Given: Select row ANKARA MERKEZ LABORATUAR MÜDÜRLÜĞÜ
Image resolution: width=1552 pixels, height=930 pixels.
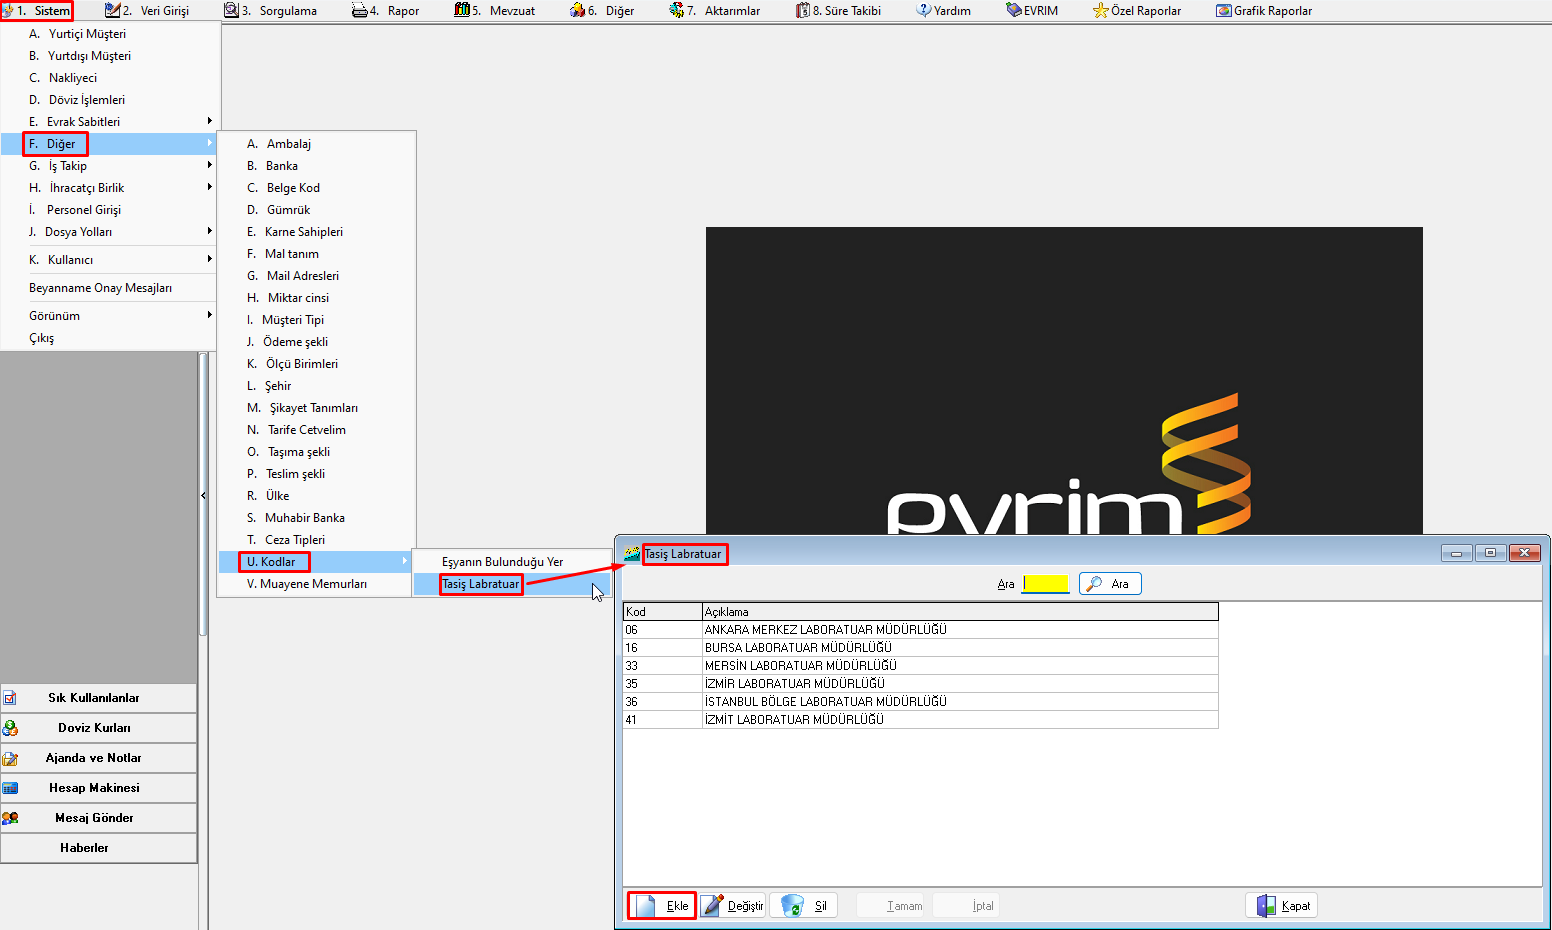Looking at the screenshot, I should (x=920, y=630).
